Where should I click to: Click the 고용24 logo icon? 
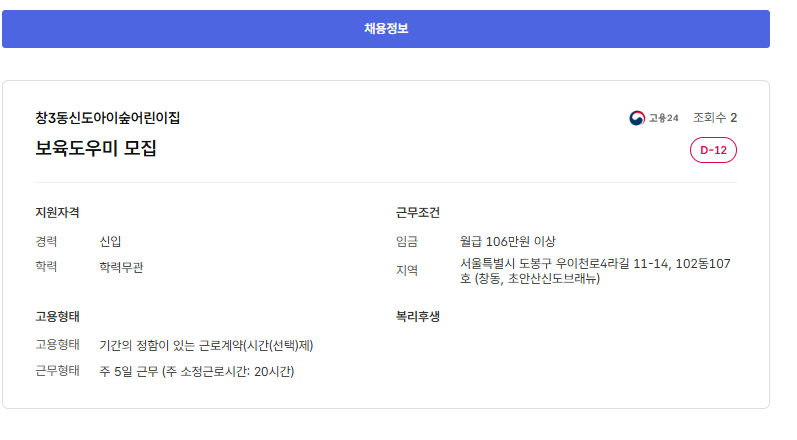tap(637, 118)
